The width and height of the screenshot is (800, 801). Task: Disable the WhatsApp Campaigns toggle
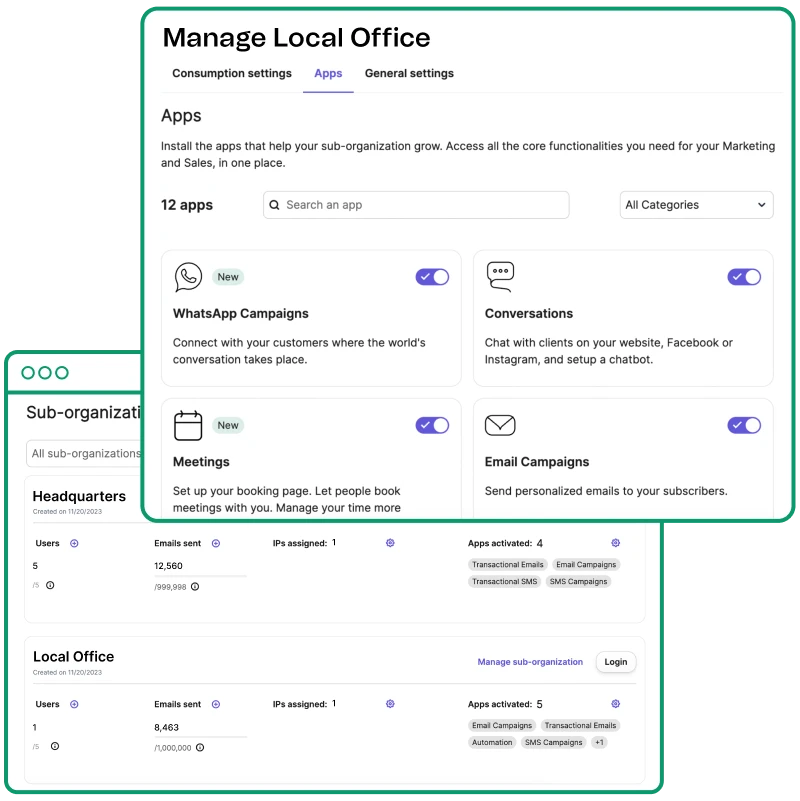(432, 277)
